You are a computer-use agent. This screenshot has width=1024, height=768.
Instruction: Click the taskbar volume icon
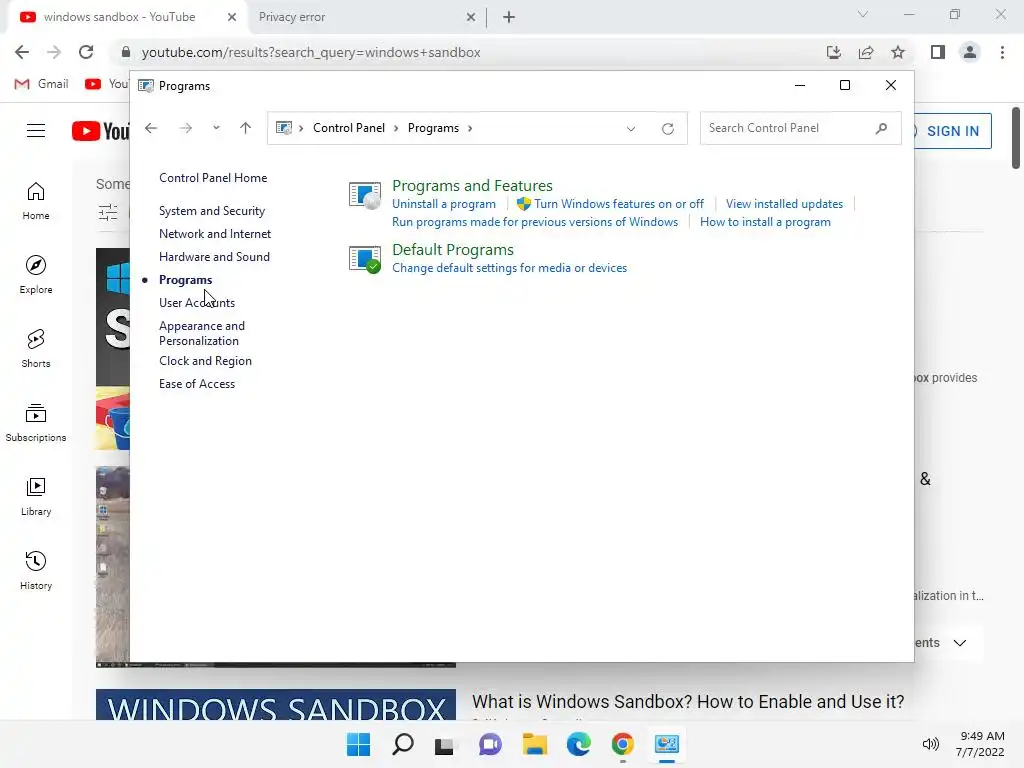[x=931, y=744]
